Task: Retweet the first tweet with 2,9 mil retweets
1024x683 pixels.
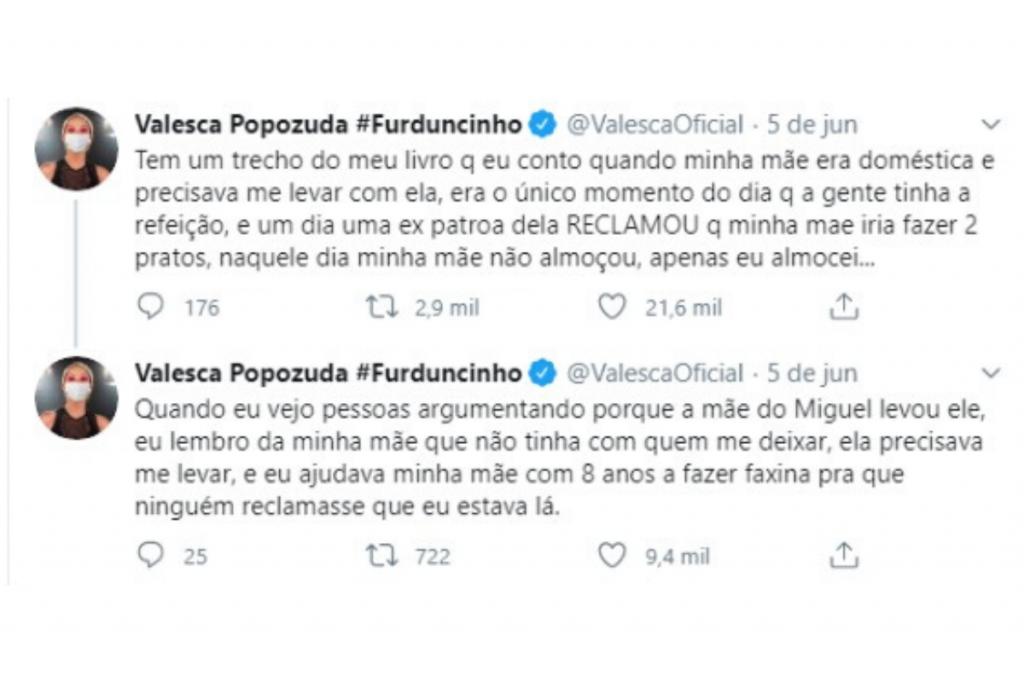Action: (x=381, y=308)
